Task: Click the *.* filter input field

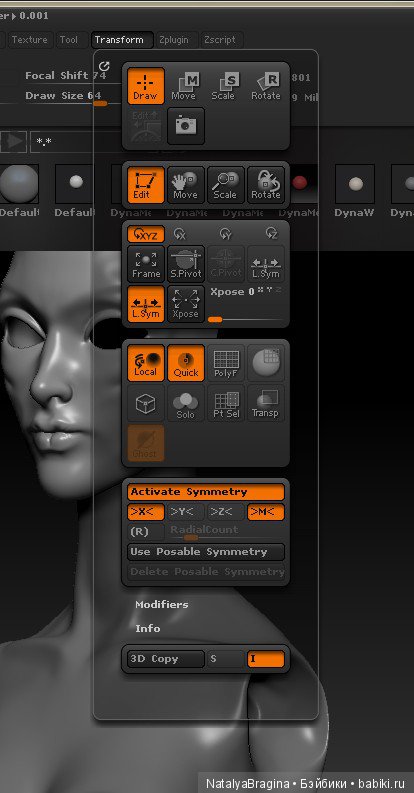Action: pos(76,142)
